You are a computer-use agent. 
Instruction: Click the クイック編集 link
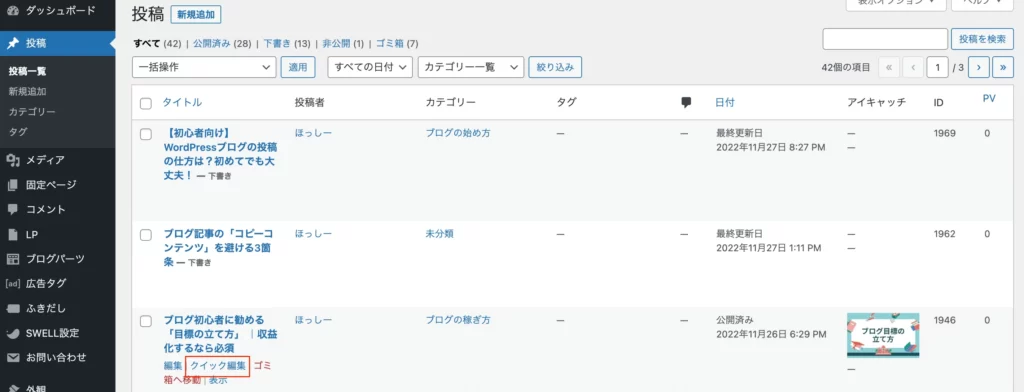pos(218,366)
